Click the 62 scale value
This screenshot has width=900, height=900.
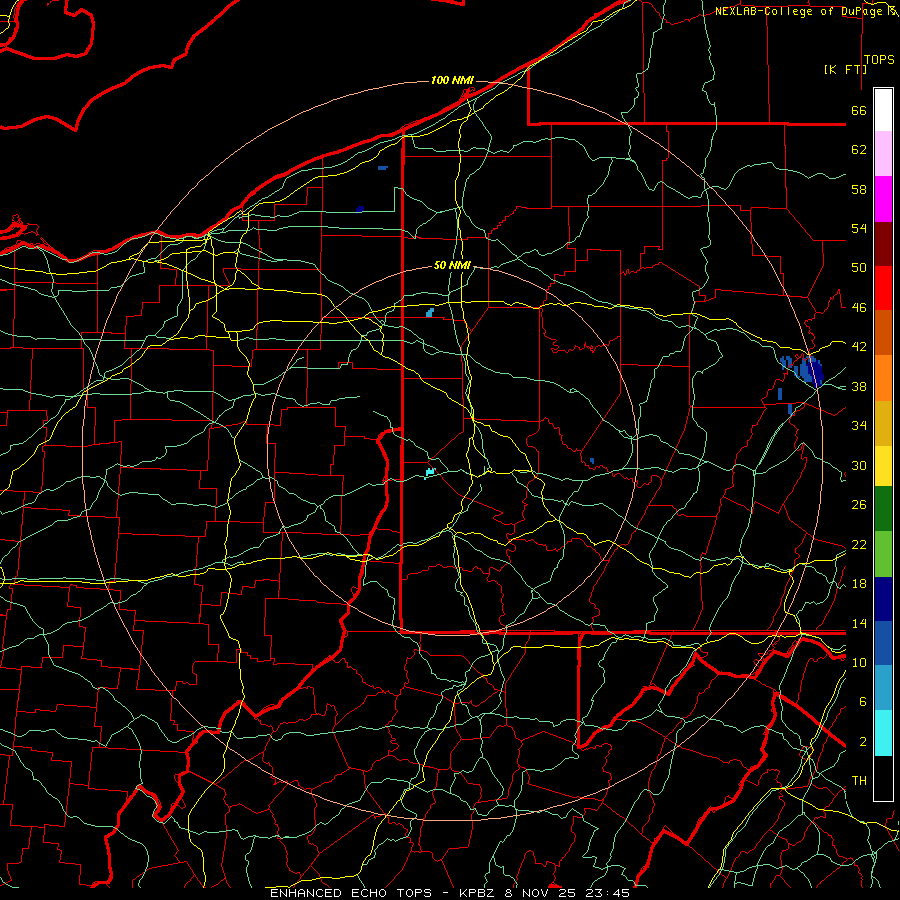(859, 150)
